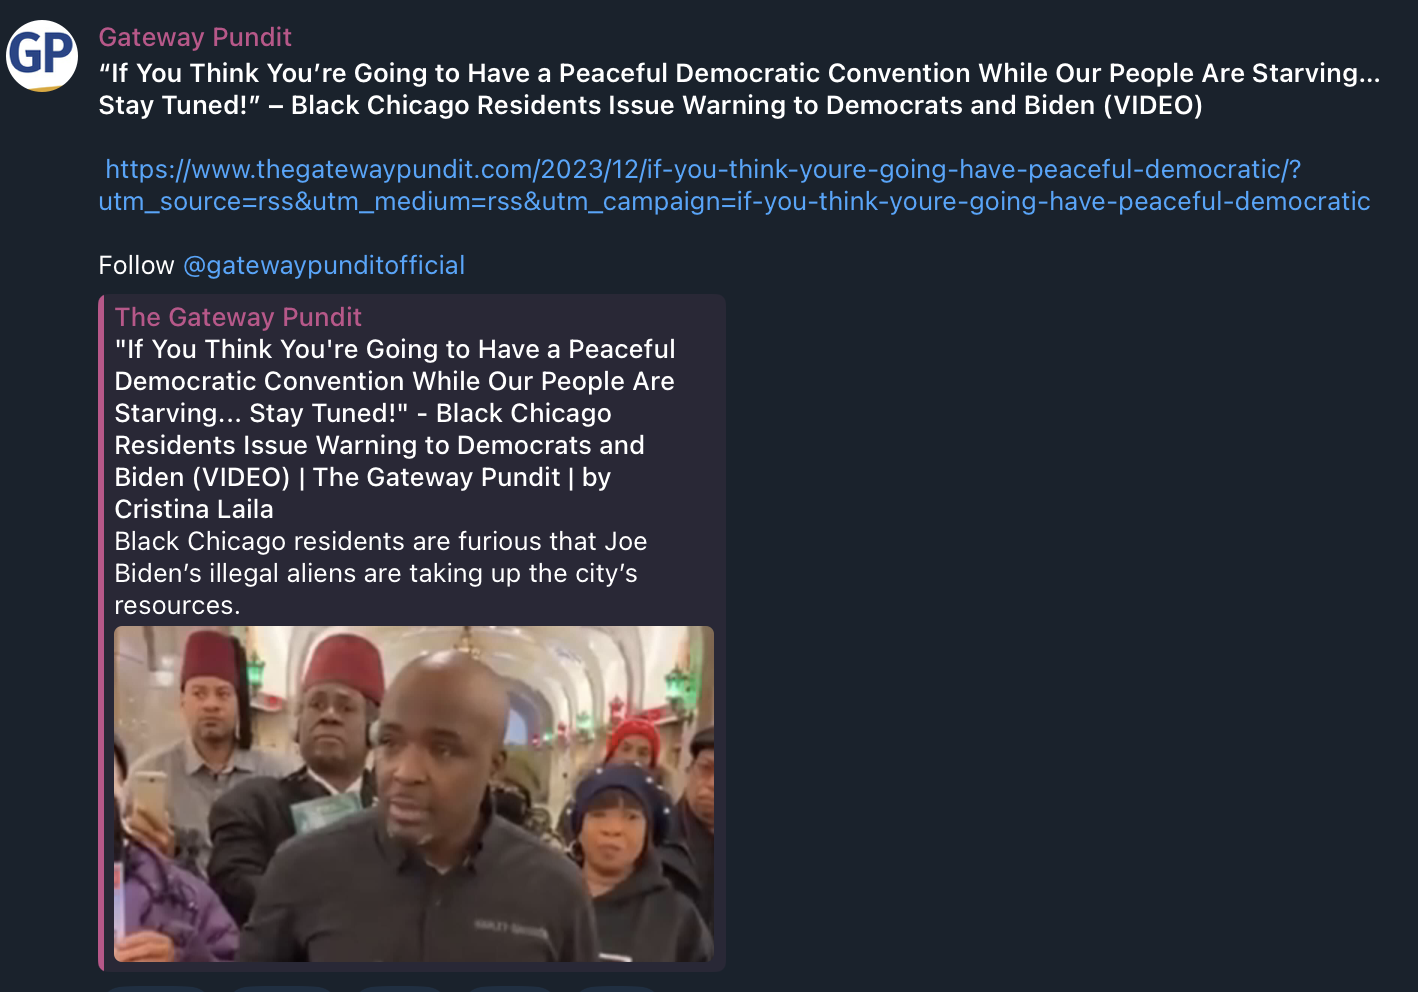Viewport: 1418px width, 992px height.
Task: Select preview description about Black Chicago residents
Action: tap(381, 573)
